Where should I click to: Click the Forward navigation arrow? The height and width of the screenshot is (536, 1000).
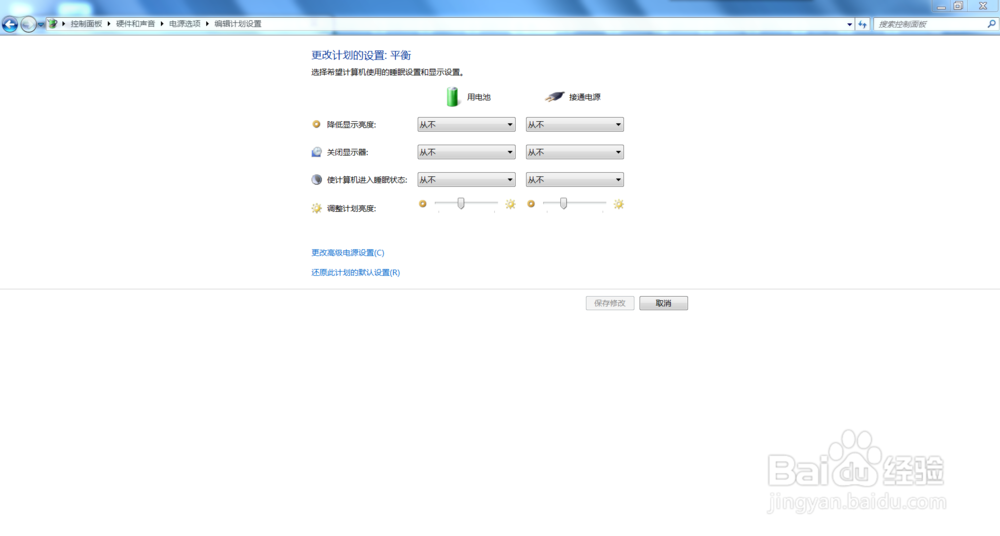pyautogui.click(x=28, y=24)
